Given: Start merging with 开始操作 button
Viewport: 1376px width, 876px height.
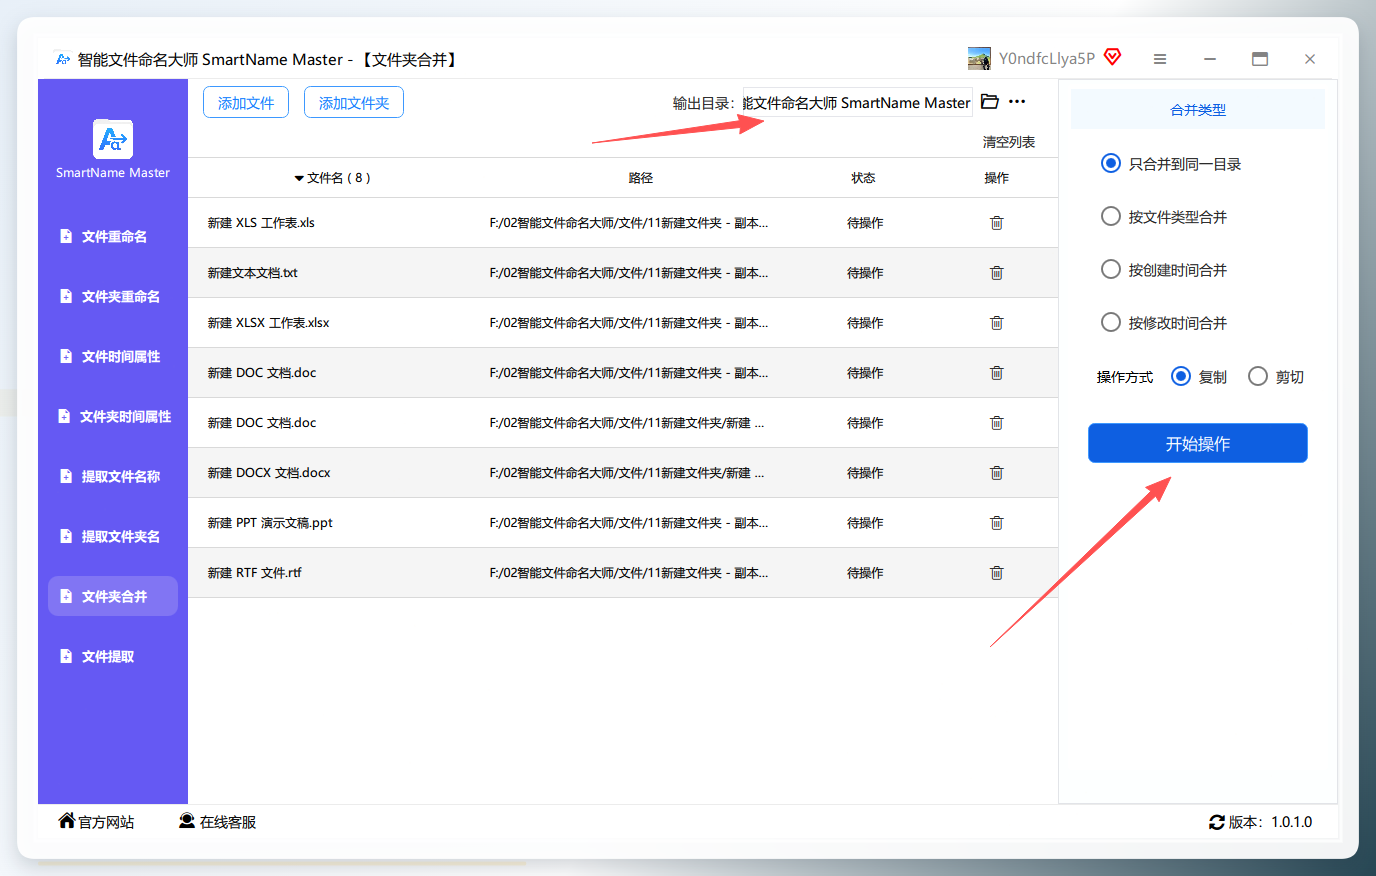Looking at the screenshot, I should coord(1198,443).
